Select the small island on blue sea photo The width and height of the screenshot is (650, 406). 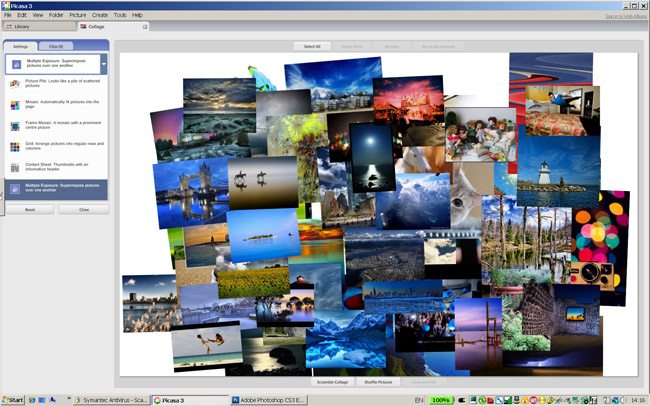263,234
